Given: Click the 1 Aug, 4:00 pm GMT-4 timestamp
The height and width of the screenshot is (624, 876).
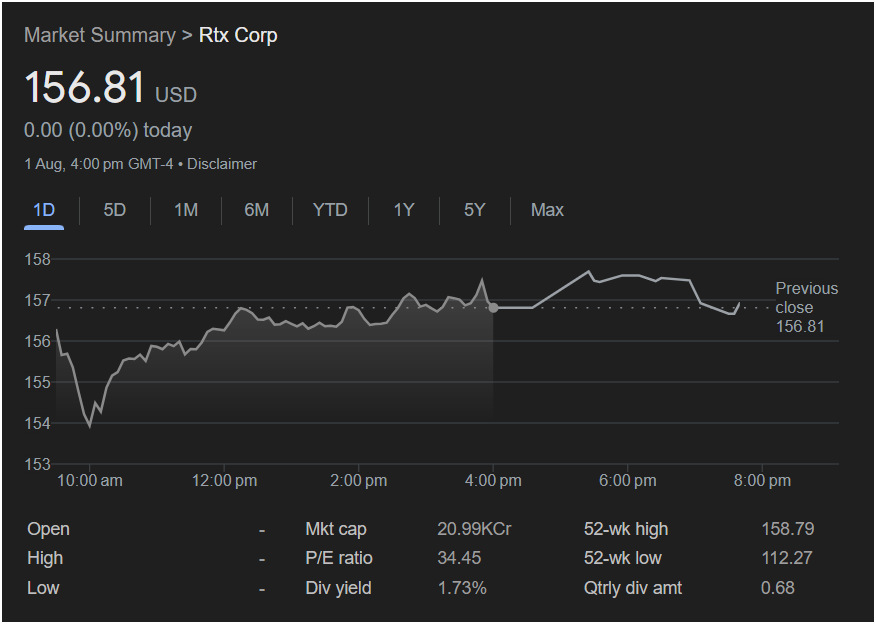Looking at the screenshot, I should point(99,164).
